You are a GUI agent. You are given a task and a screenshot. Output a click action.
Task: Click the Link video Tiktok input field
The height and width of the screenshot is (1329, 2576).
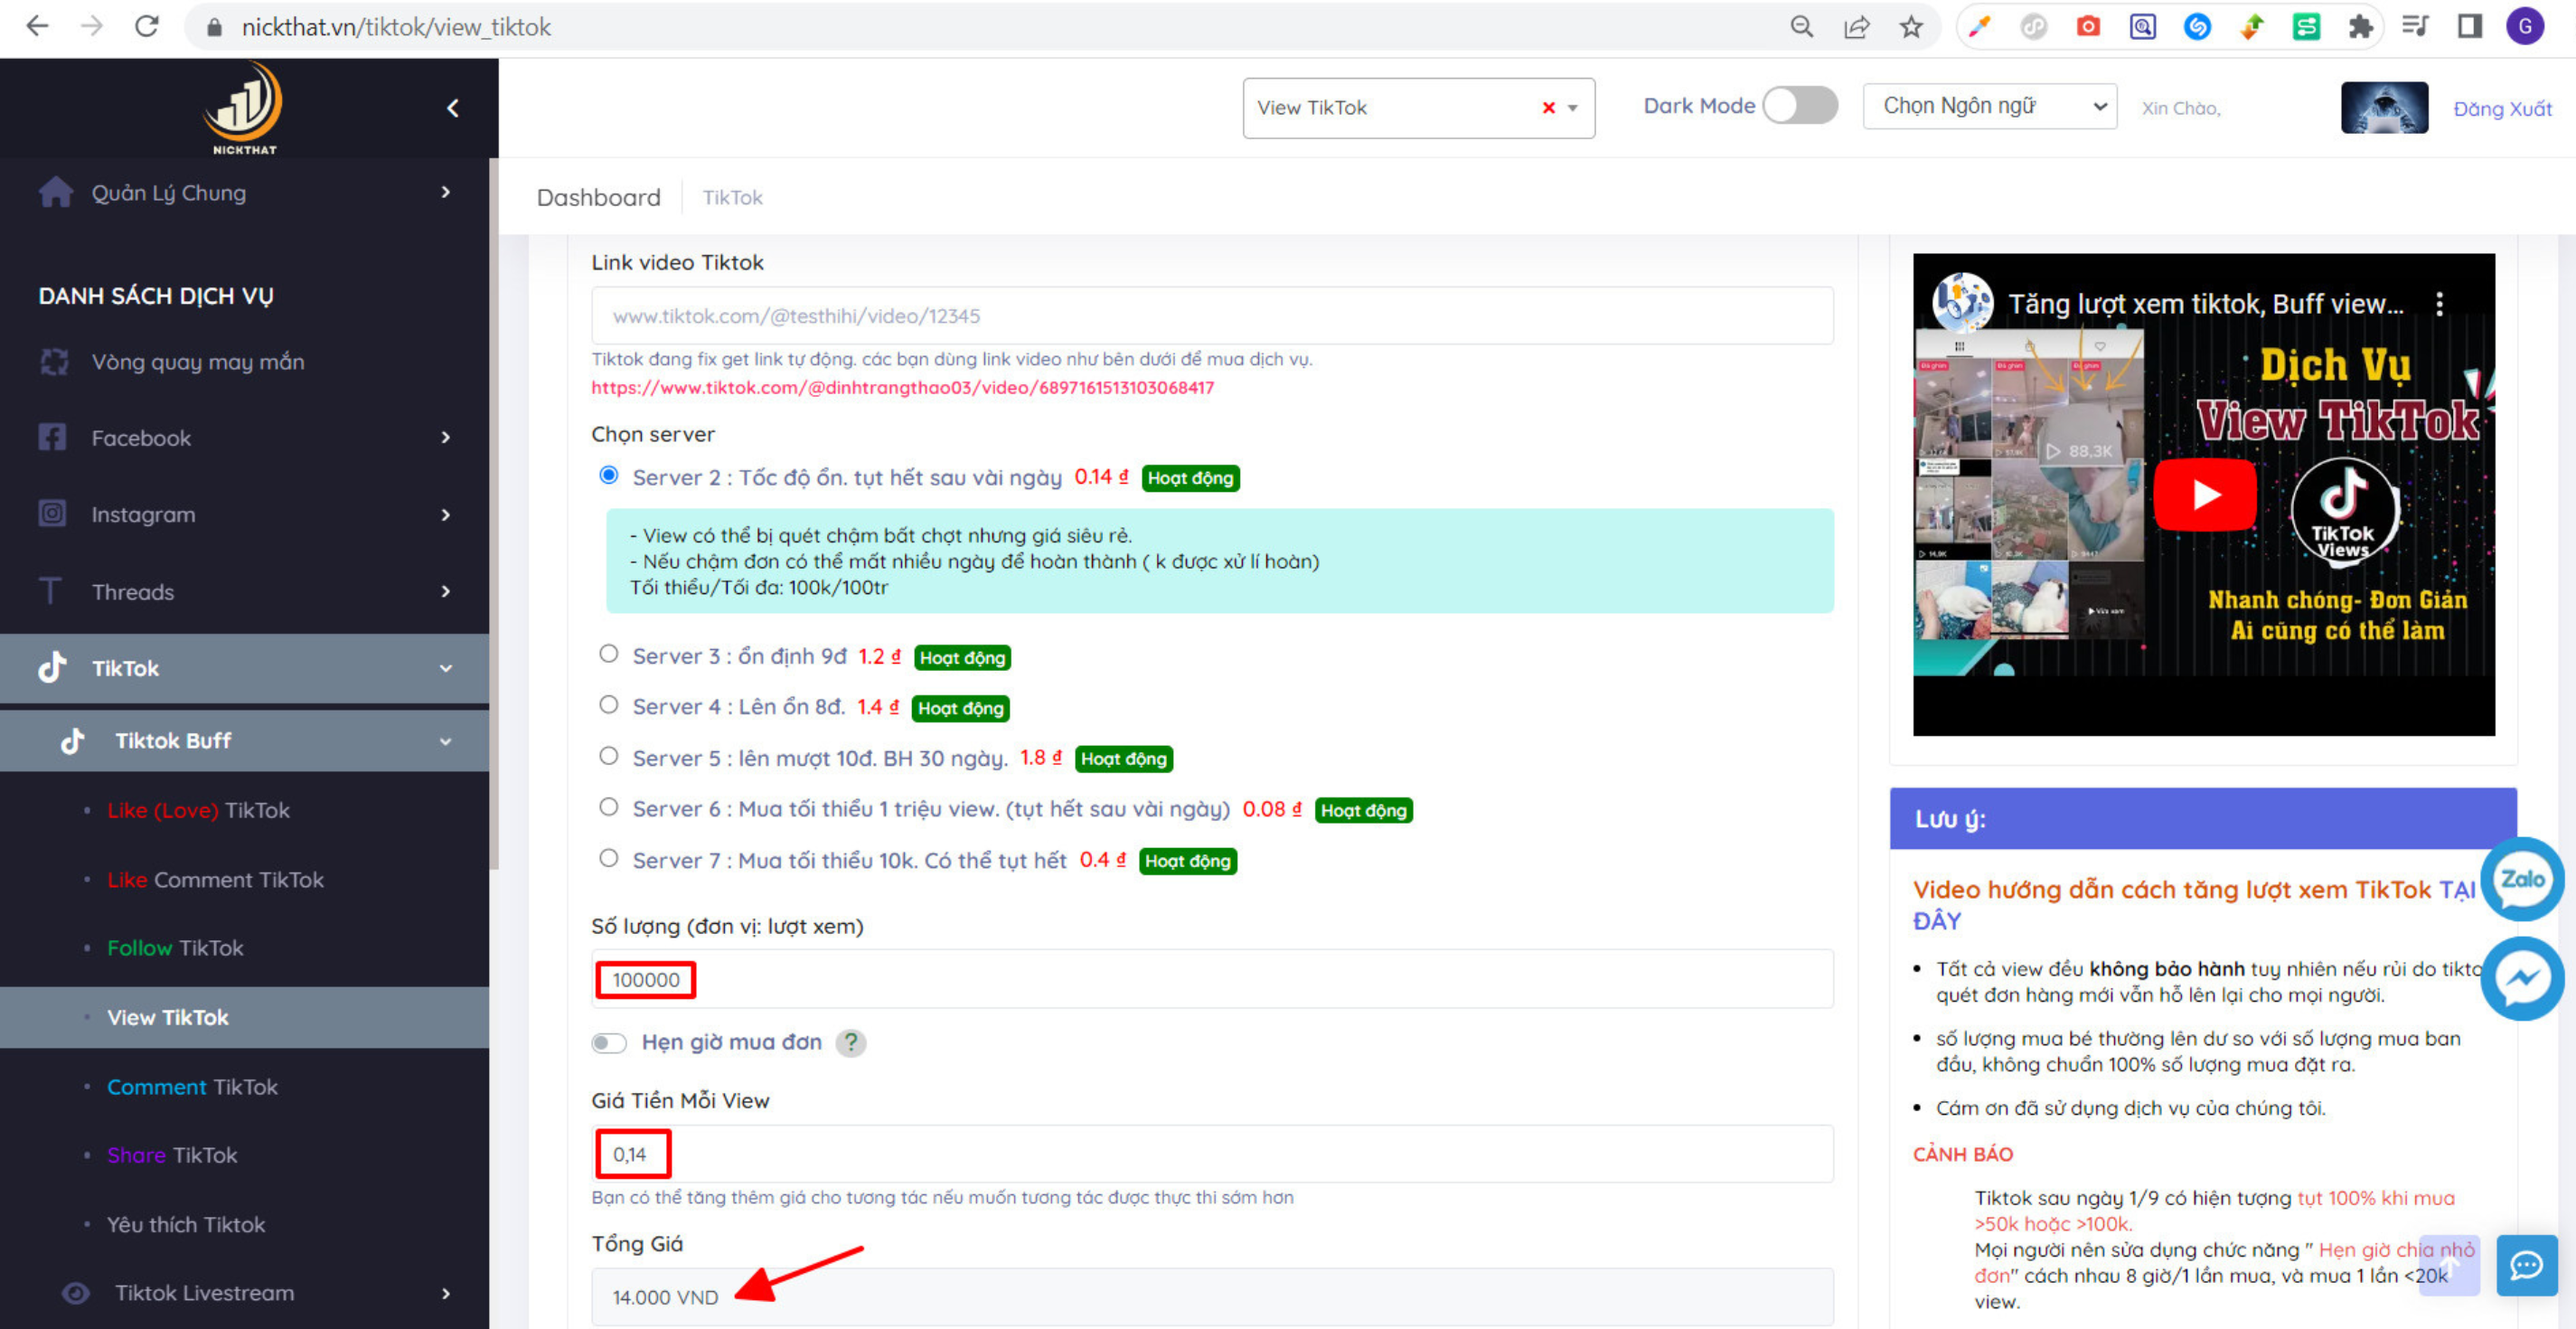pos(1212,316)
